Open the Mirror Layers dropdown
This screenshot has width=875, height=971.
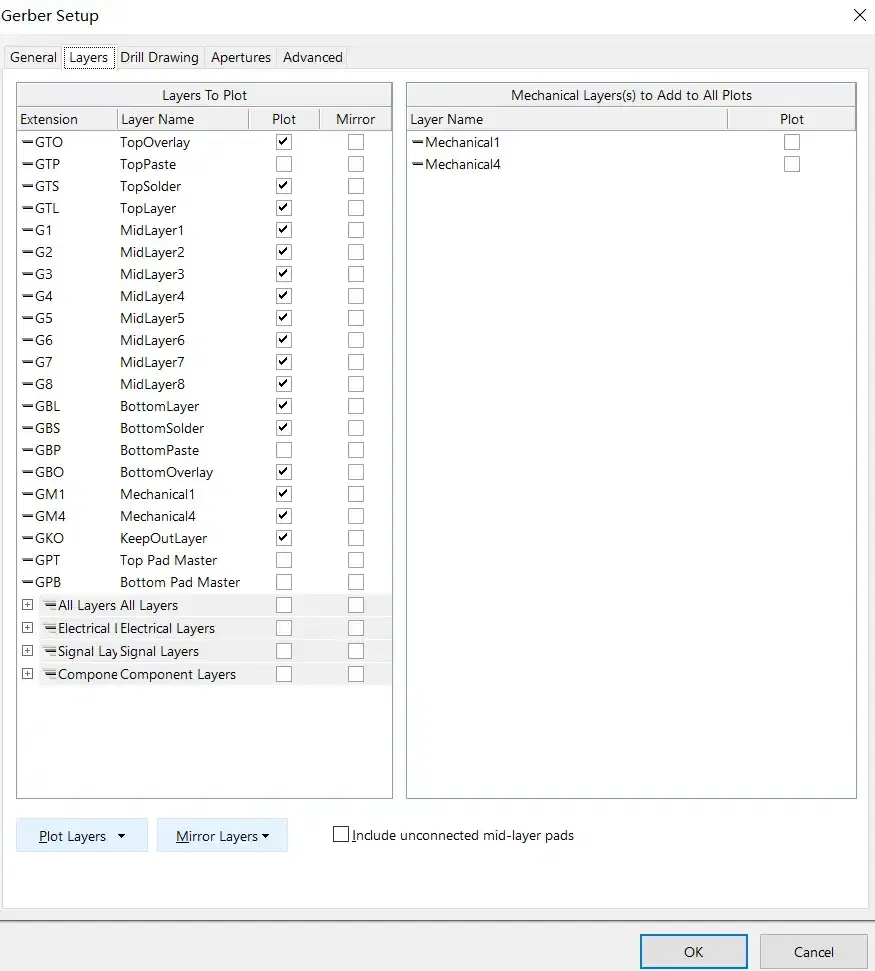[222, 836]
